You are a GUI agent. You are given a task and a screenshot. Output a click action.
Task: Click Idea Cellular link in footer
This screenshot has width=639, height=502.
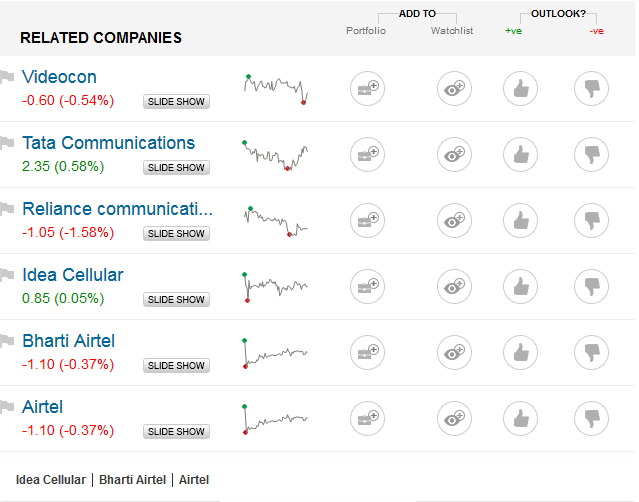tap(50, 480)
